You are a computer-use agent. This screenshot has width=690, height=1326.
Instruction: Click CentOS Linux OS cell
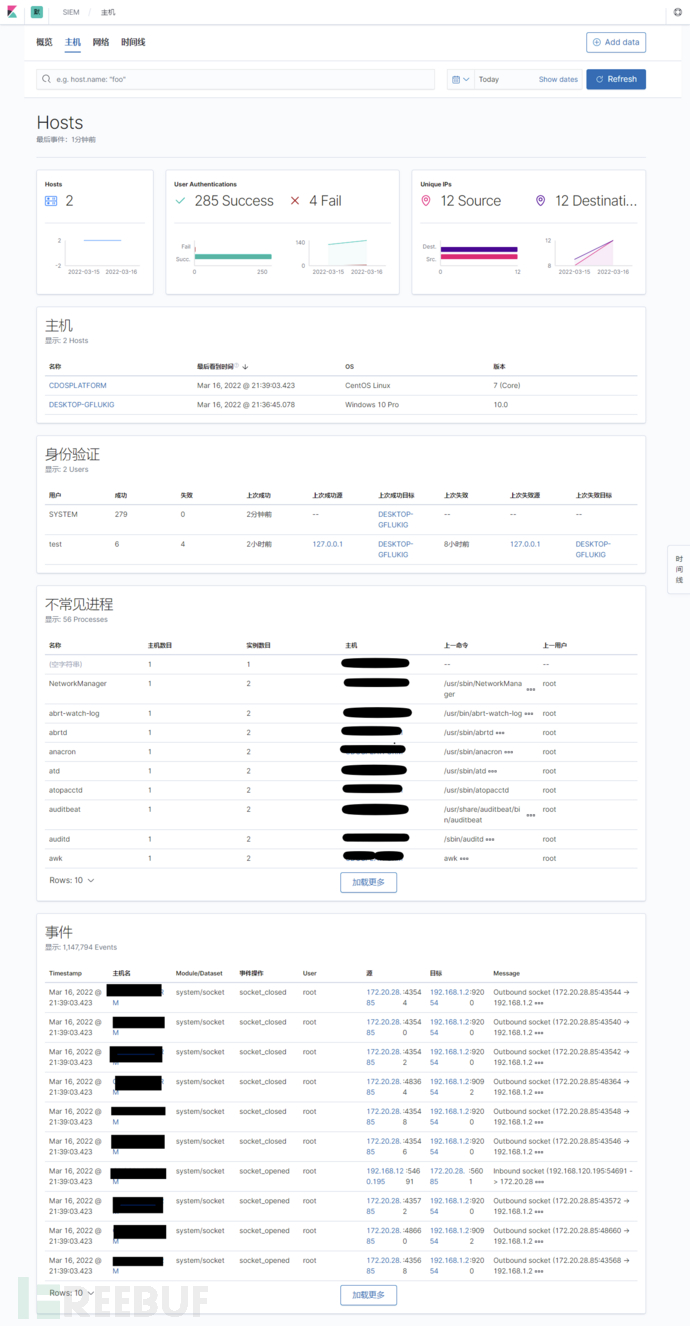click(366, 385)
